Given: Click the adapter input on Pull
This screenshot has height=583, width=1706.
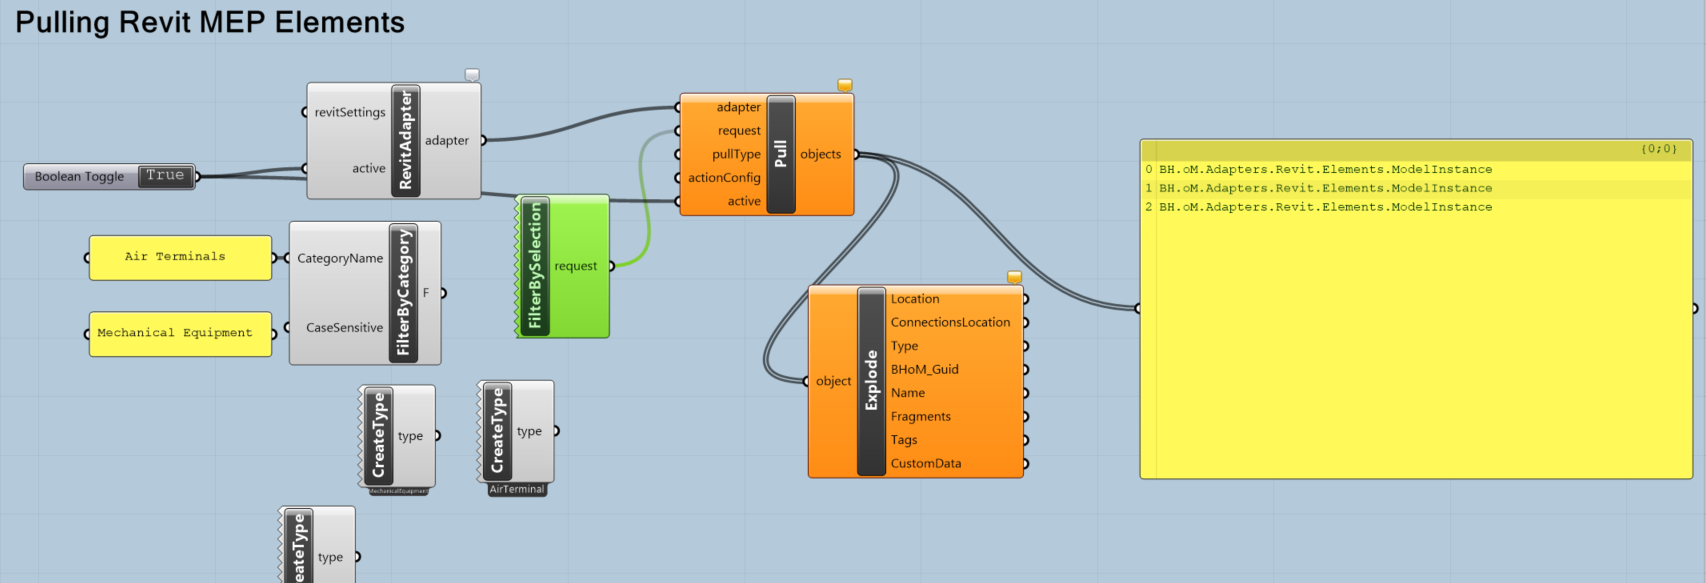Looking at the screenshot, I should point(737,107).
